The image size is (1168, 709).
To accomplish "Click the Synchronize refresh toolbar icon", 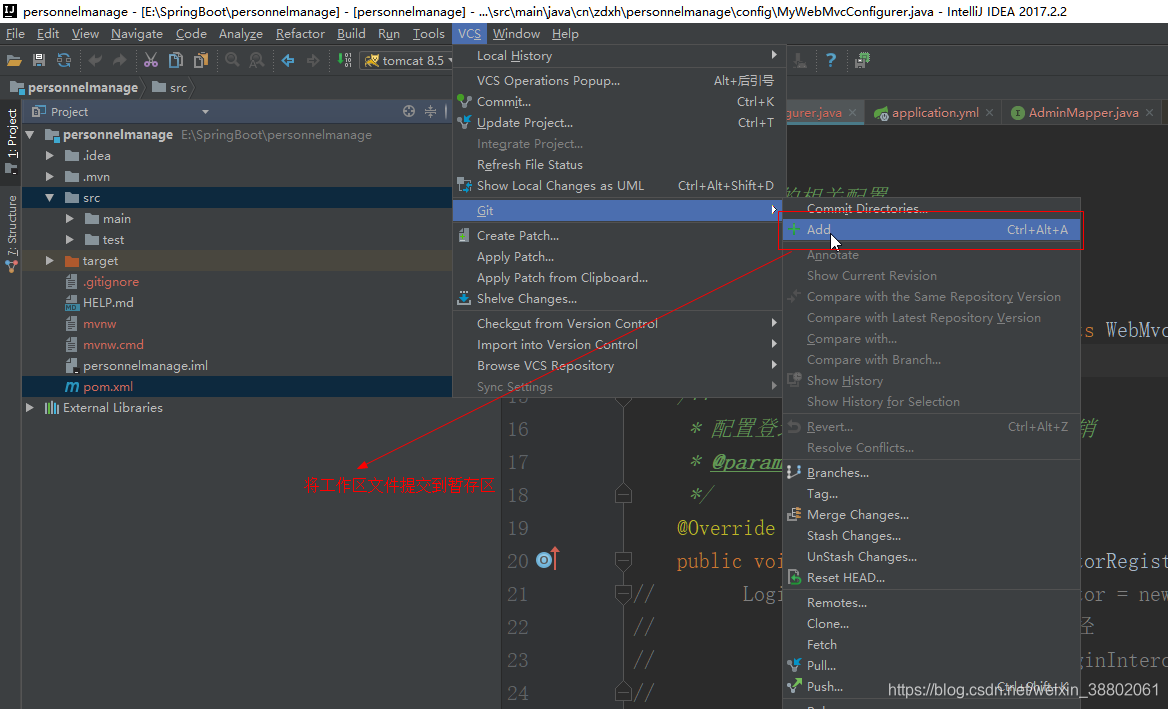I will 64,60.
